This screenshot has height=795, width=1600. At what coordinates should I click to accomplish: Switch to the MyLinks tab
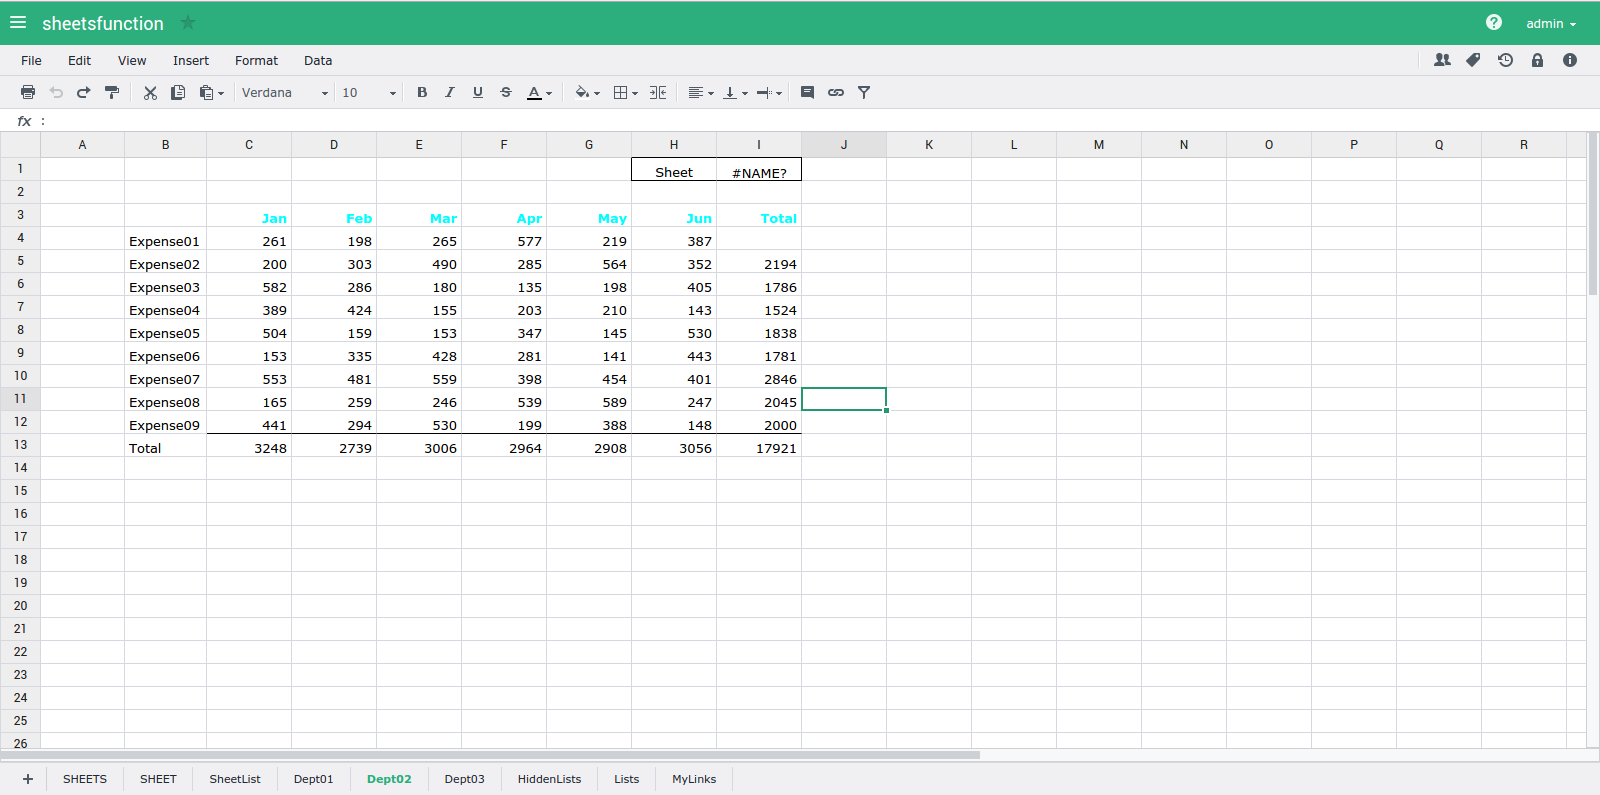[x=694, y=779]
